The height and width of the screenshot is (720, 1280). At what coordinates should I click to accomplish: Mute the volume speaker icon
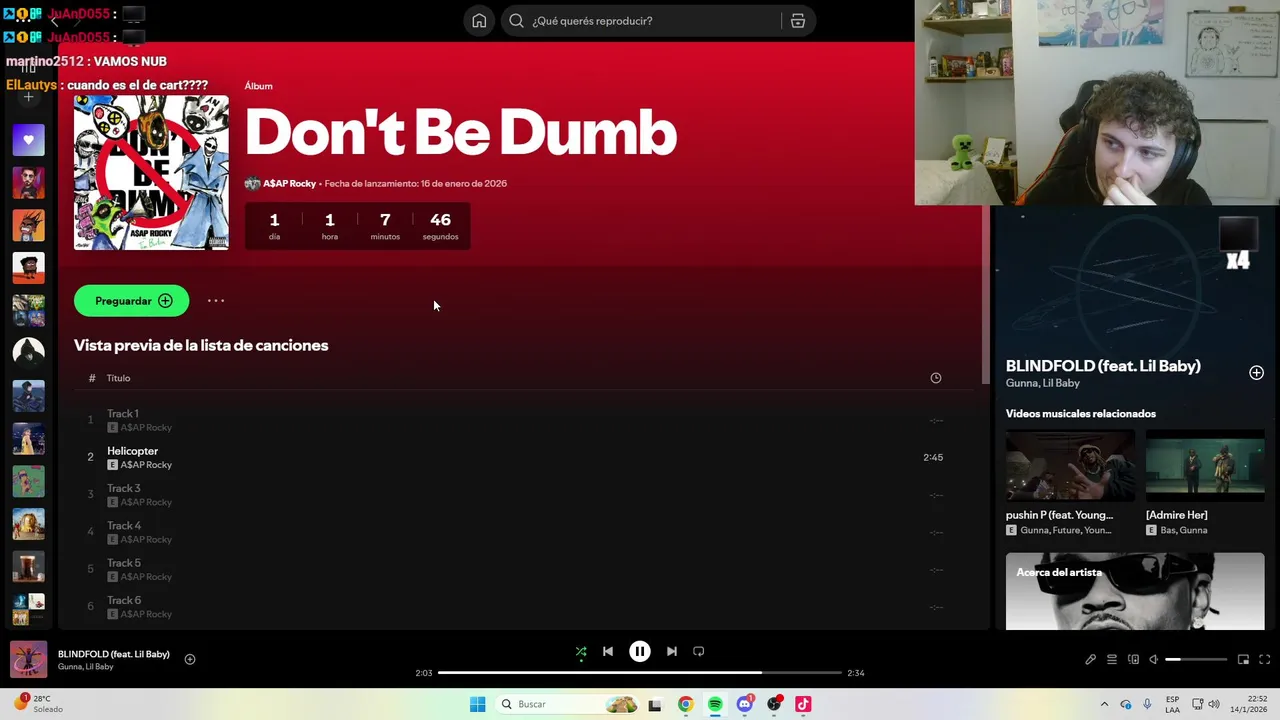(x=1153, y=659)
